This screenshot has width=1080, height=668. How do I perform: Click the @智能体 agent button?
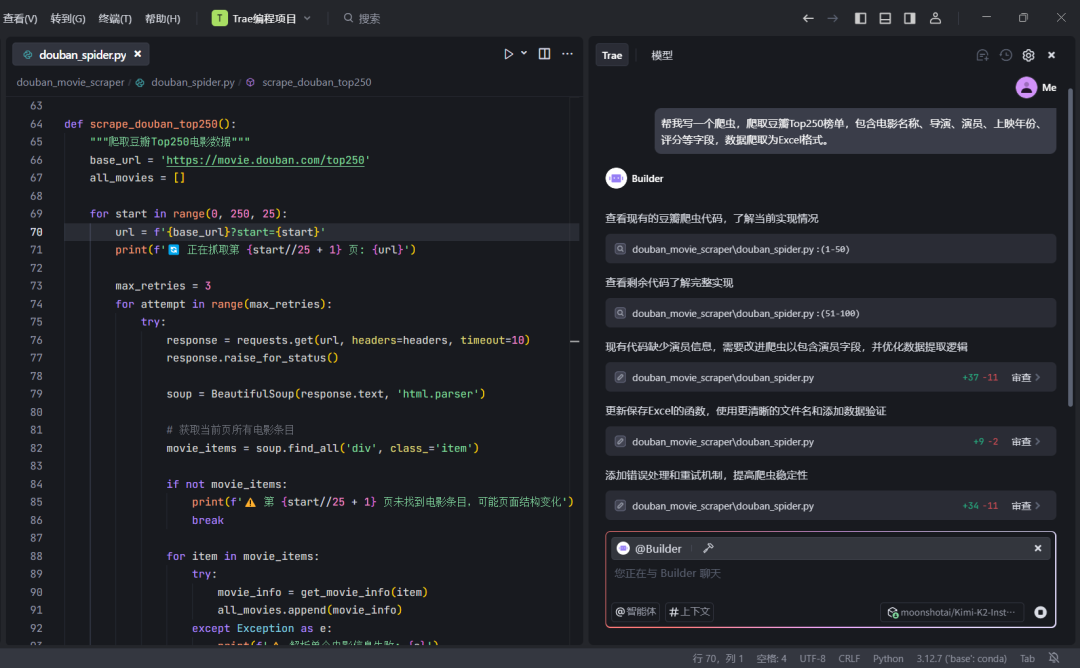pos(635,612)
